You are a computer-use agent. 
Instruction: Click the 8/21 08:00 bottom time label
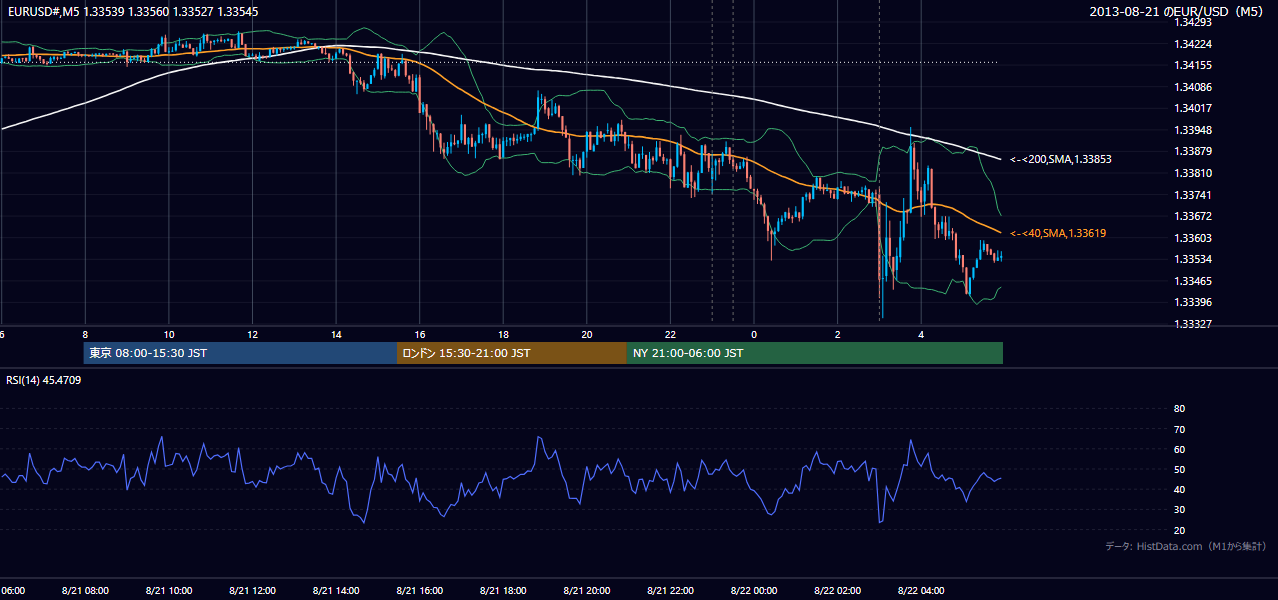coord(85,591)
